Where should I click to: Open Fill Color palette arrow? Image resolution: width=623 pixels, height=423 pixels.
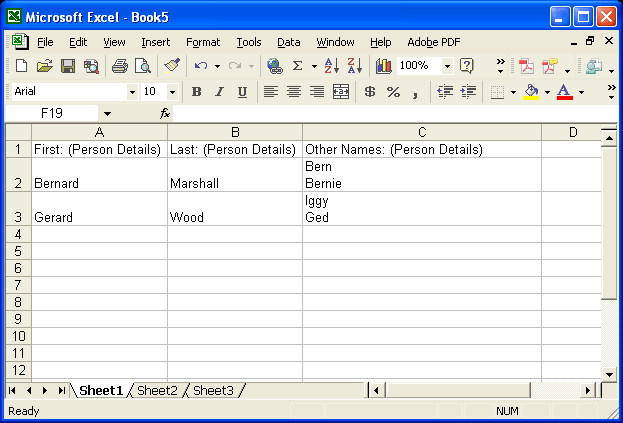[x=548, y=92]
